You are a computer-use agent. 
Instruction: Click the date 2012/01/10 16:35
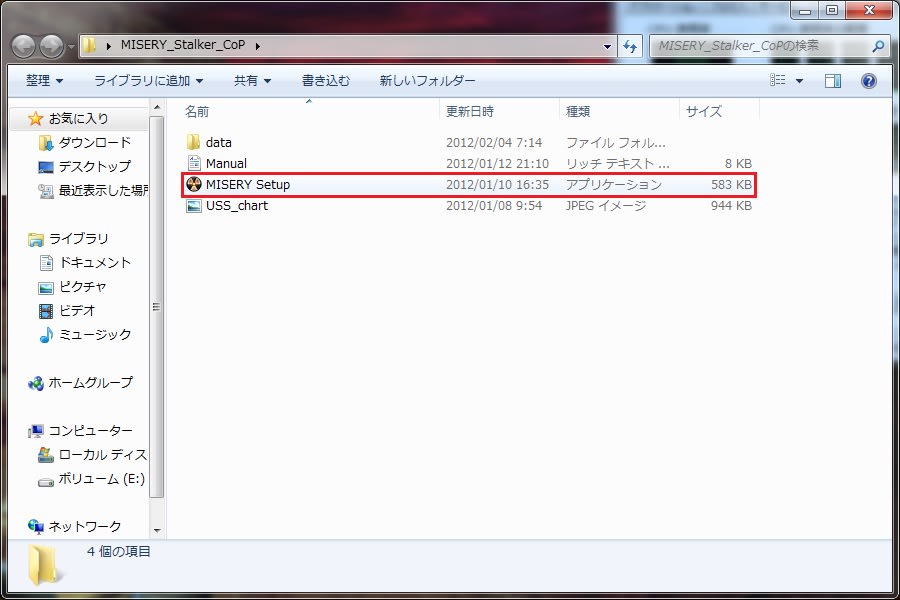tap(497, 185)
